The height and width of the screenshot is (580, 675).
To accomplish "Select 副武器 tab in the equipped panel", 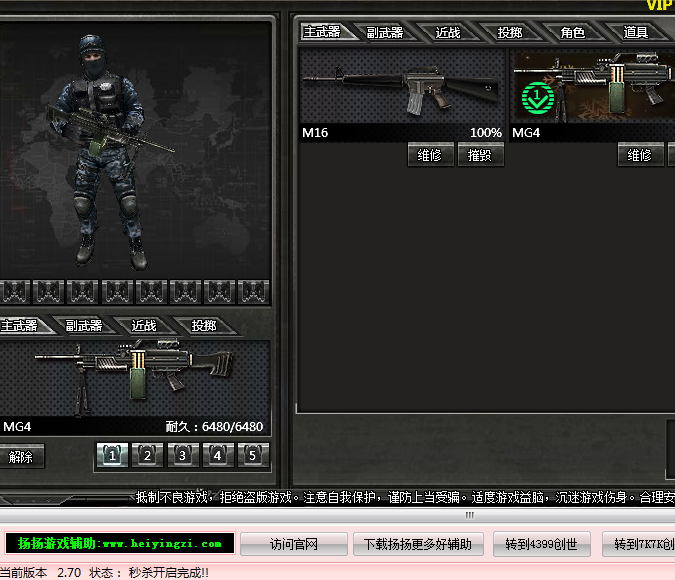I will coord(84,325).
